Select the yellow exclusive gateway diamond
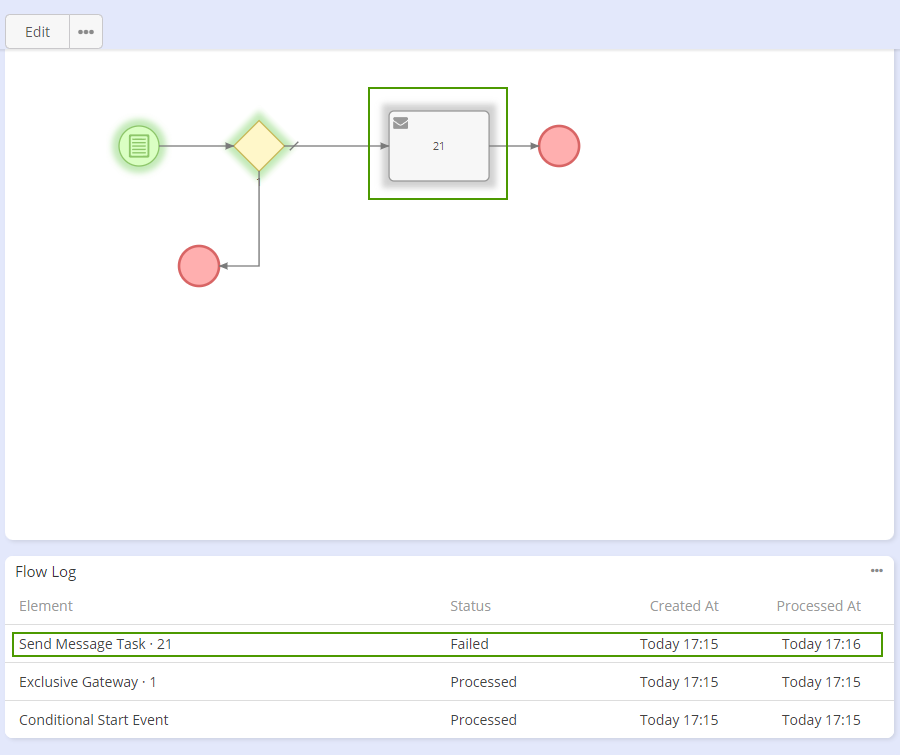 [x=259, y=146]
